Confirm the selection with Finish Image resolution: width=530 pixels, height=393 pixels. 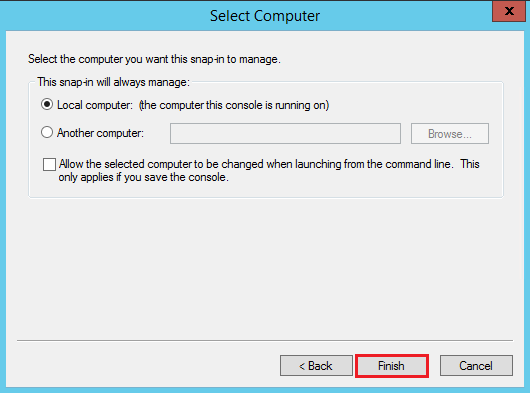pyautogui.click(x=391, y=366)
